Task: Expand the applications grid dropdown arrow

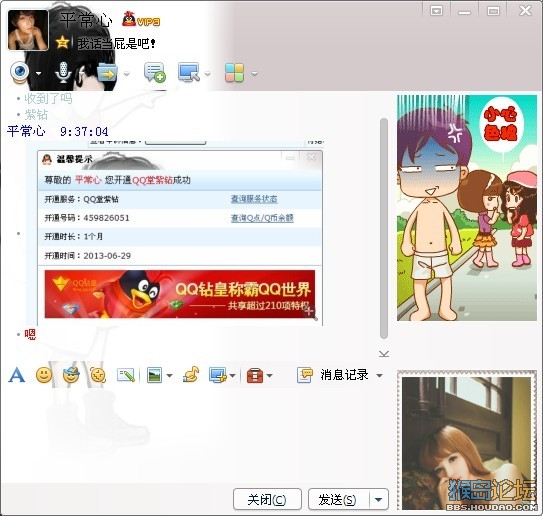Action: pyautogui.click(x=255, y=73)
